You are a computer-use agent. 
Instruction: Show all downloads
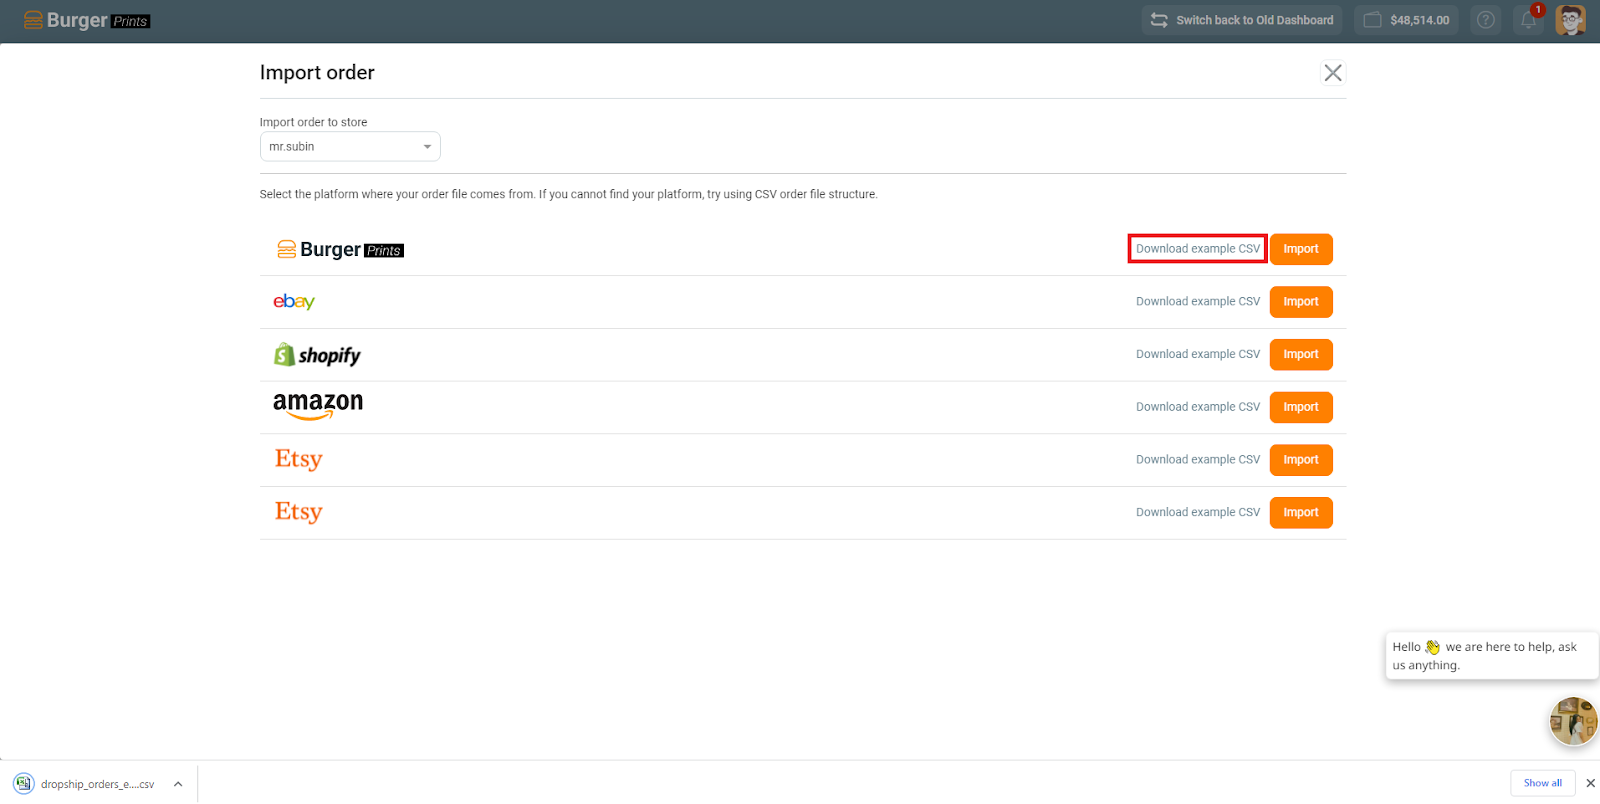click(1542, 783)
